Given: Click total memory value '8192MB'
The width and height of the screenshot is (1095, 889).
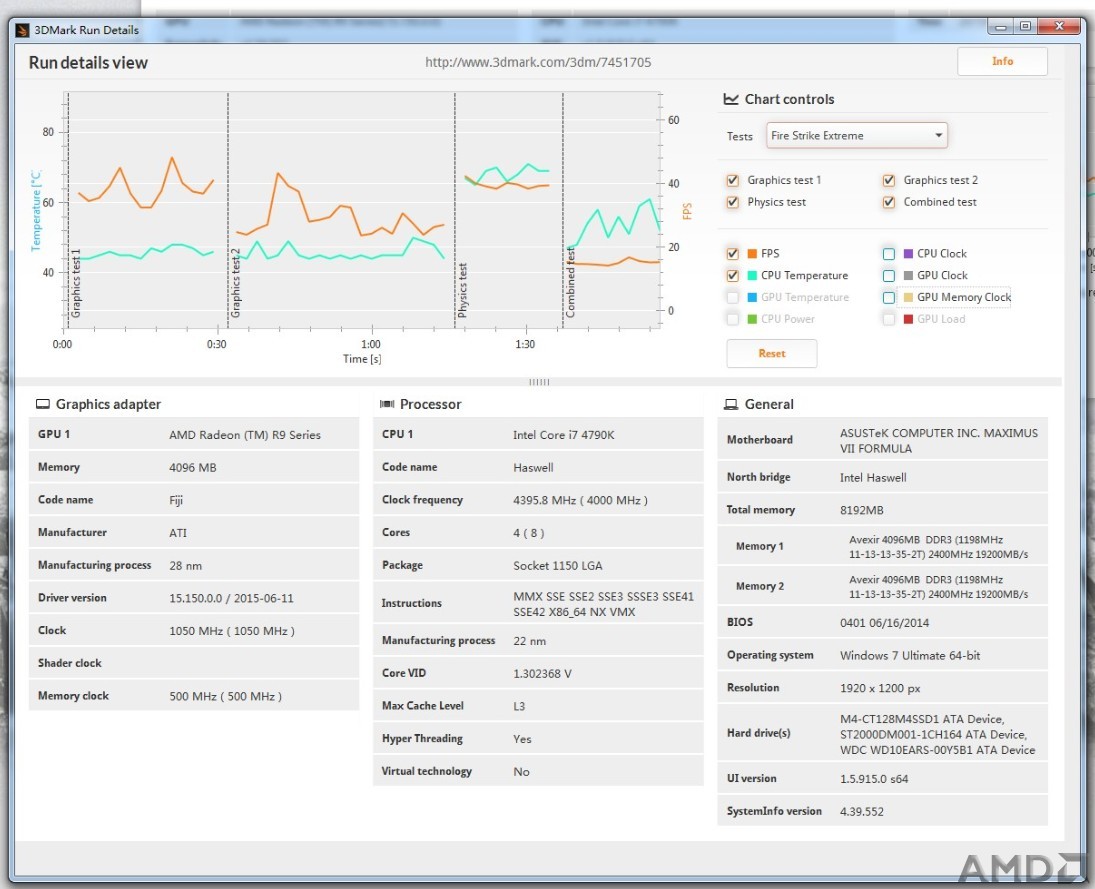Looking at the screenshot, I should point(861,510).
